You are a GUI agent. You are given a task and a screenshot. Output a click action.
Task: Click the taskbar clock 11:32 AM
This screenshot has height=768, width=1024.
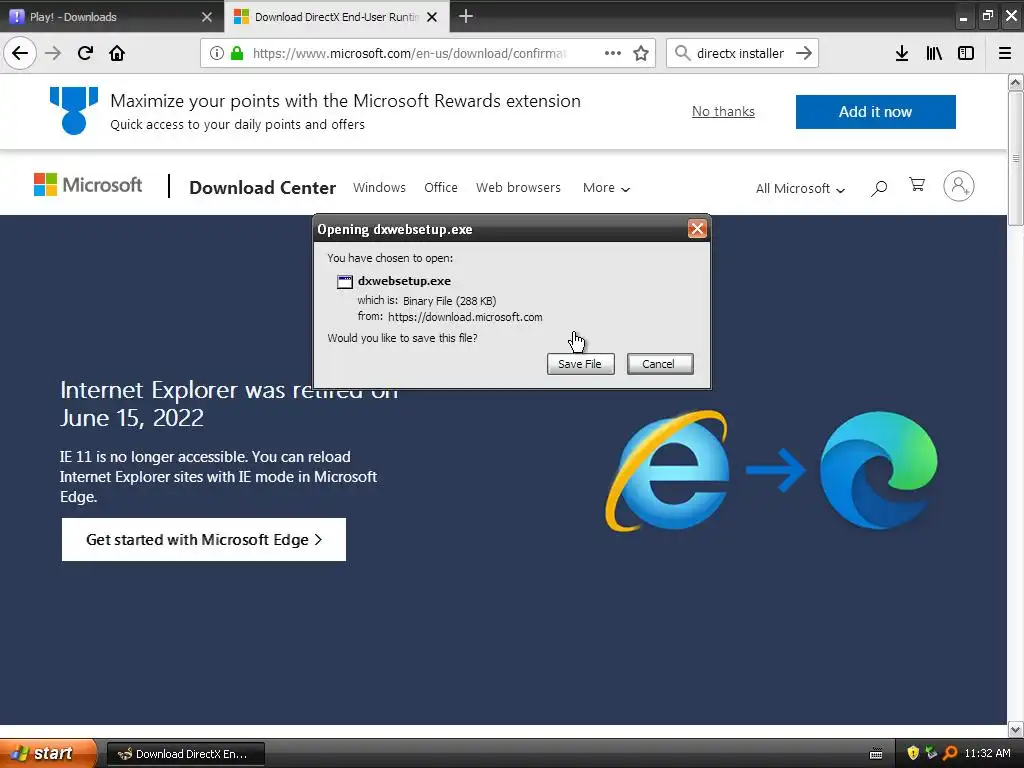point(987,753)
